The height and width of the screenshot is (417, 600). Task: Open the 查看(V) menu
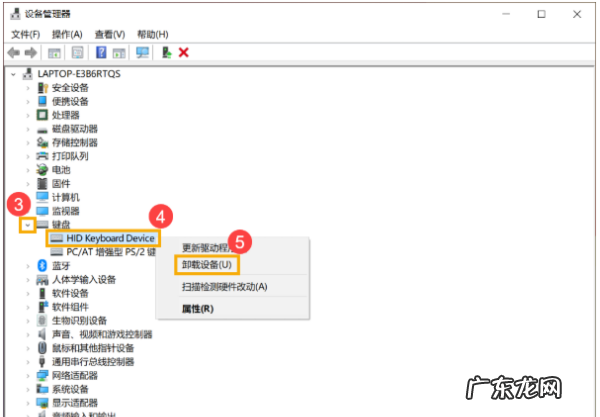coord(109,33)
